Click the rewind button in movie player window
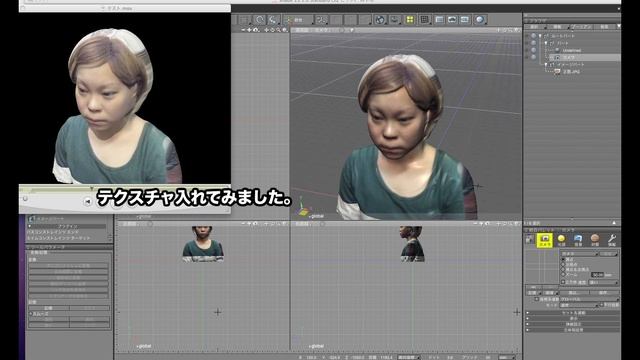 pos(87,201)
